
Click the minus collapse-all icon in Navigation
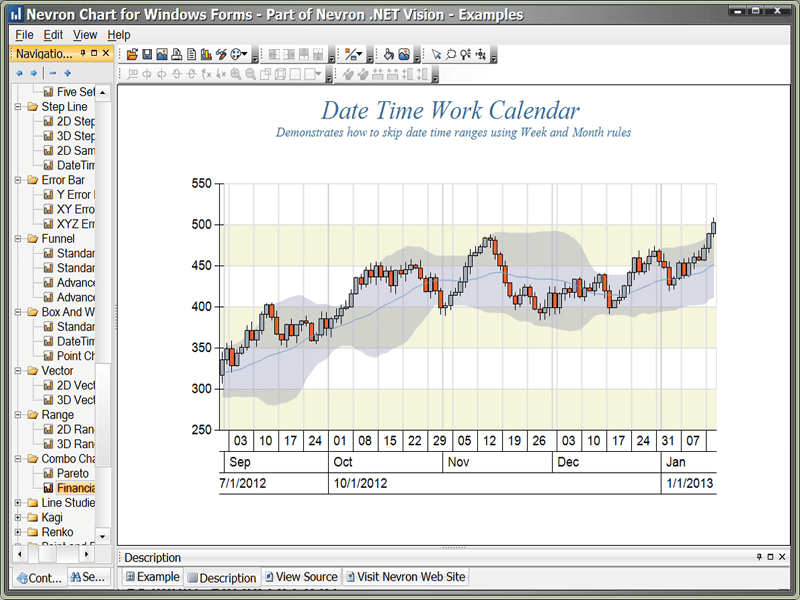pos(52,73)
